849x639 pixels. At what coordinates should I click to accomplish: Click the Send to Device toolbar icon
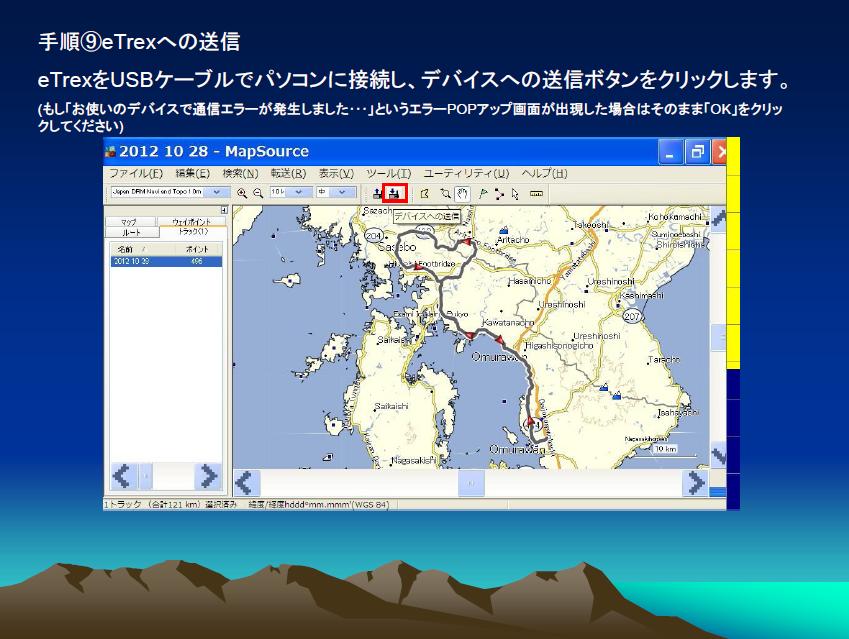[x=395, y=193]
